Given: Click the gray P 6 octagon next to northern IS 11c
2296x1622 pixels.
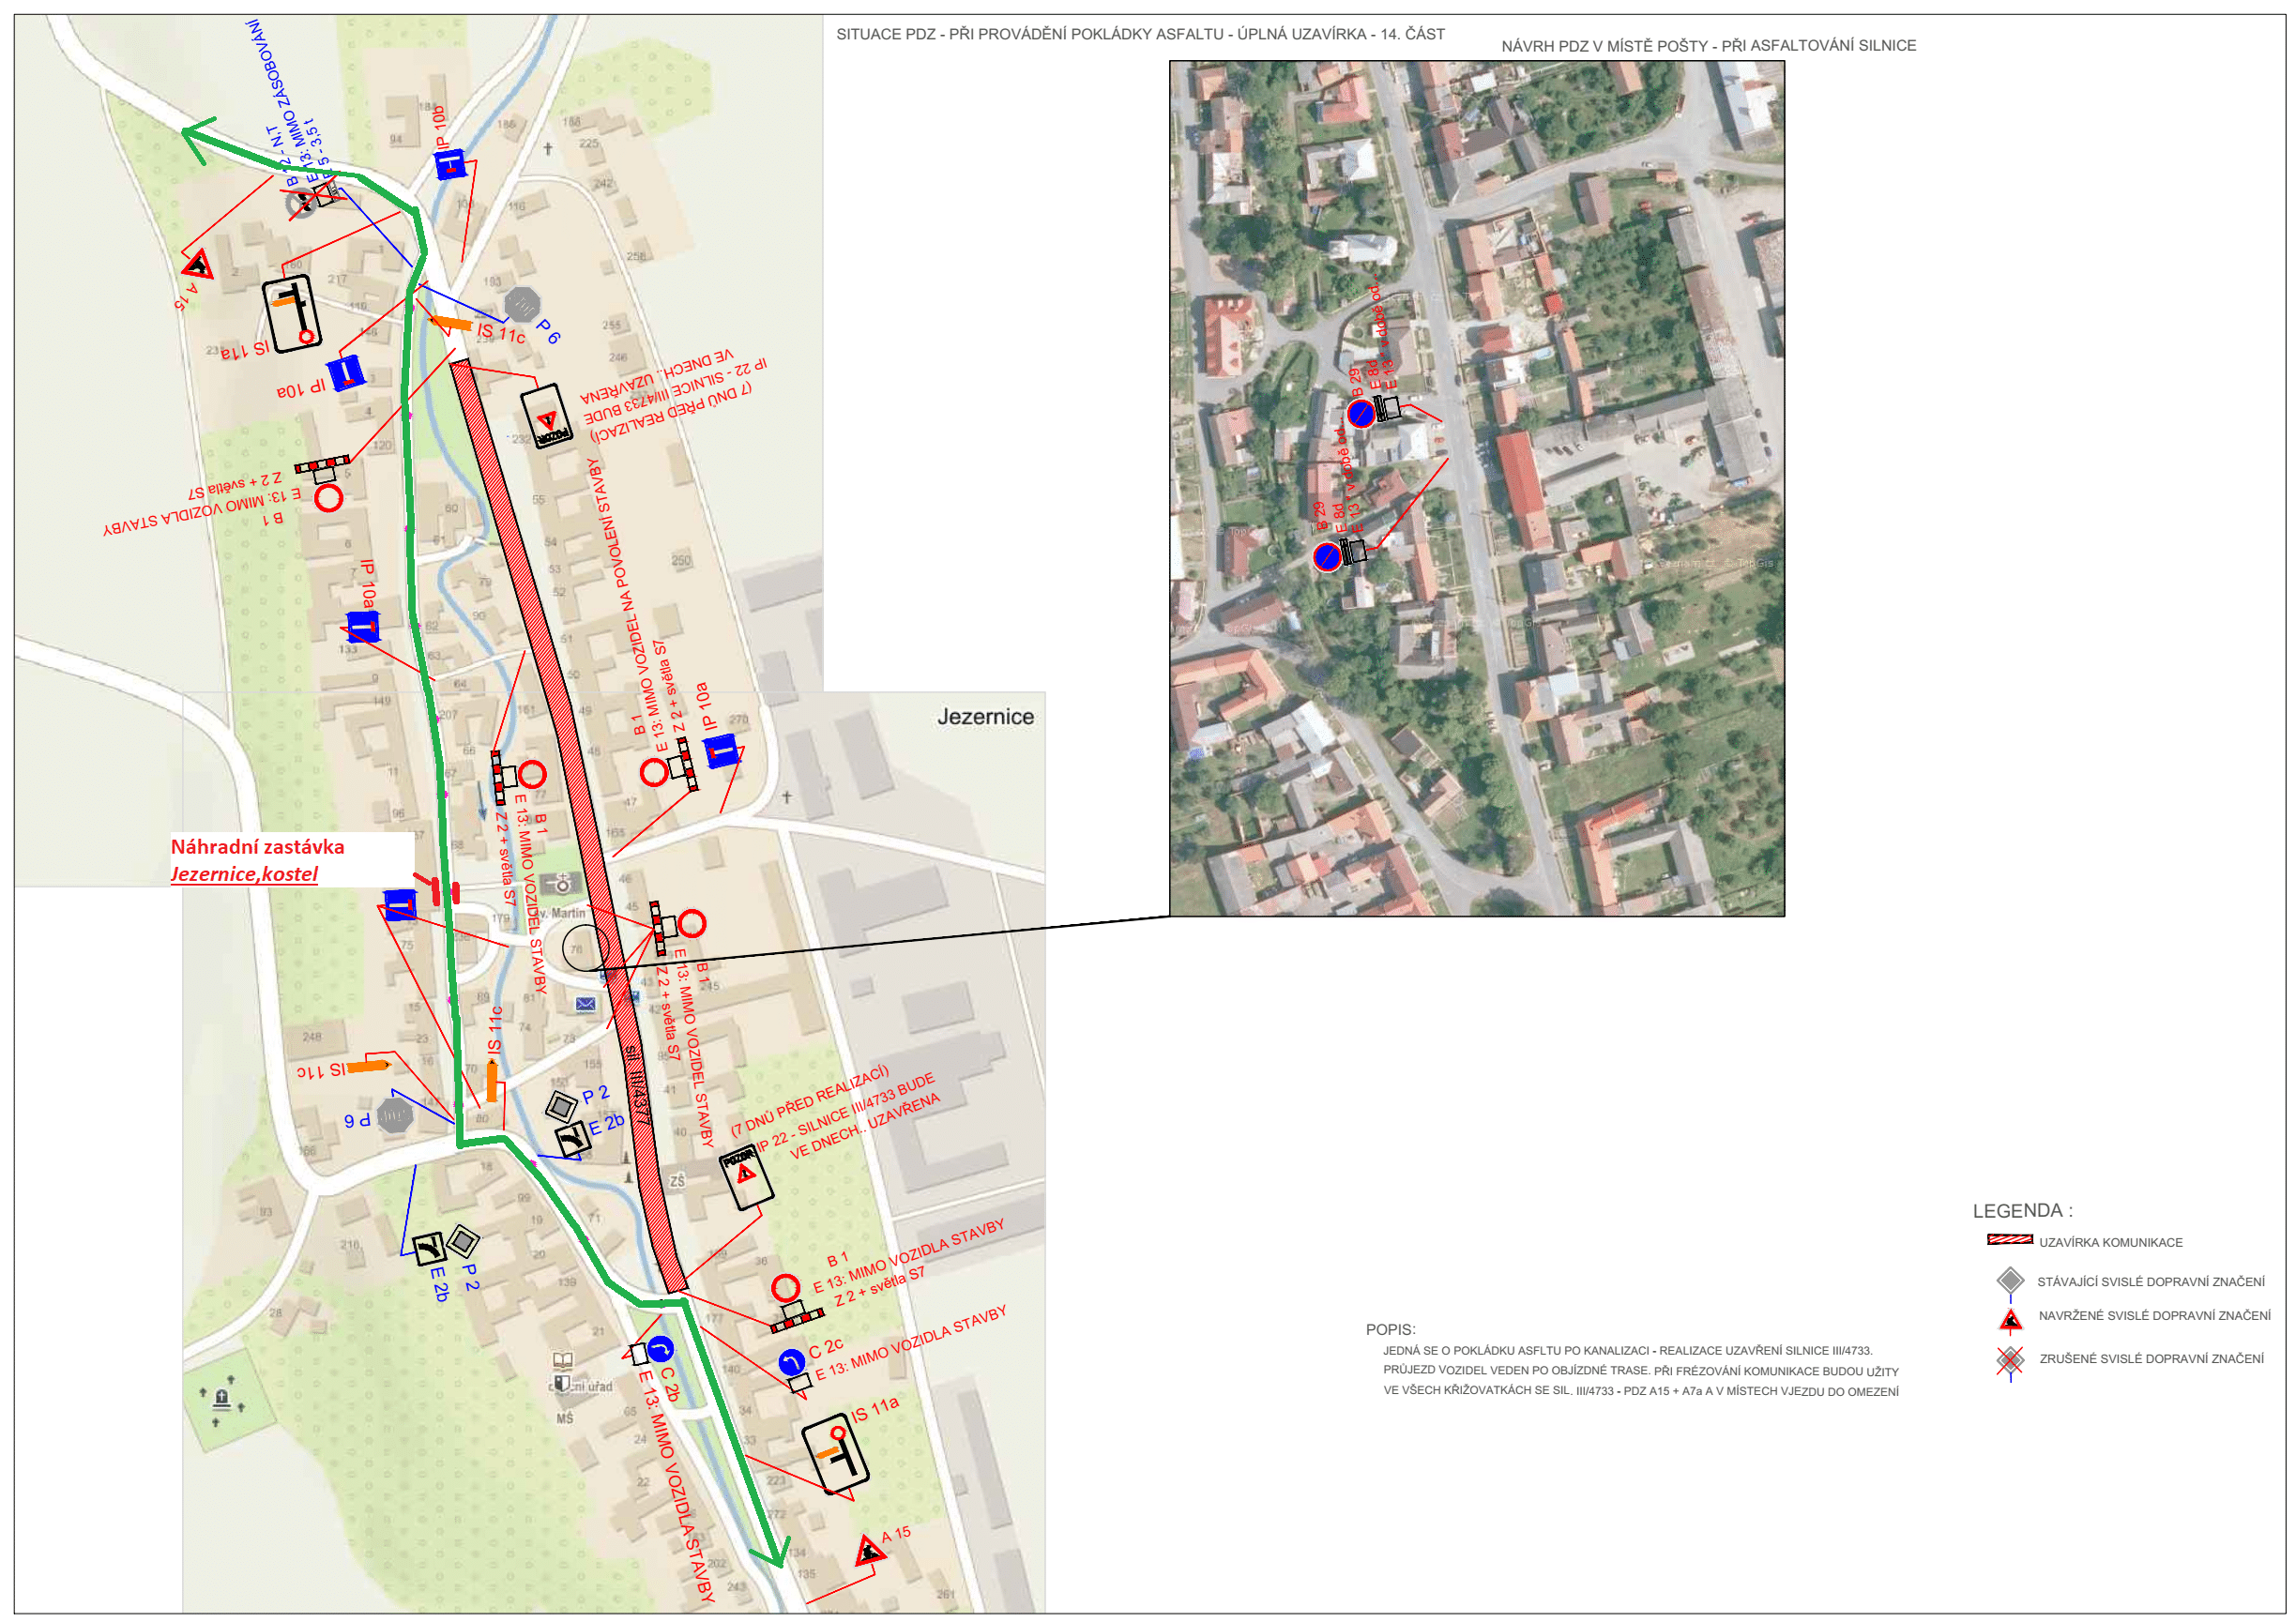Looking at the screenshot, I should coord(521,304).
